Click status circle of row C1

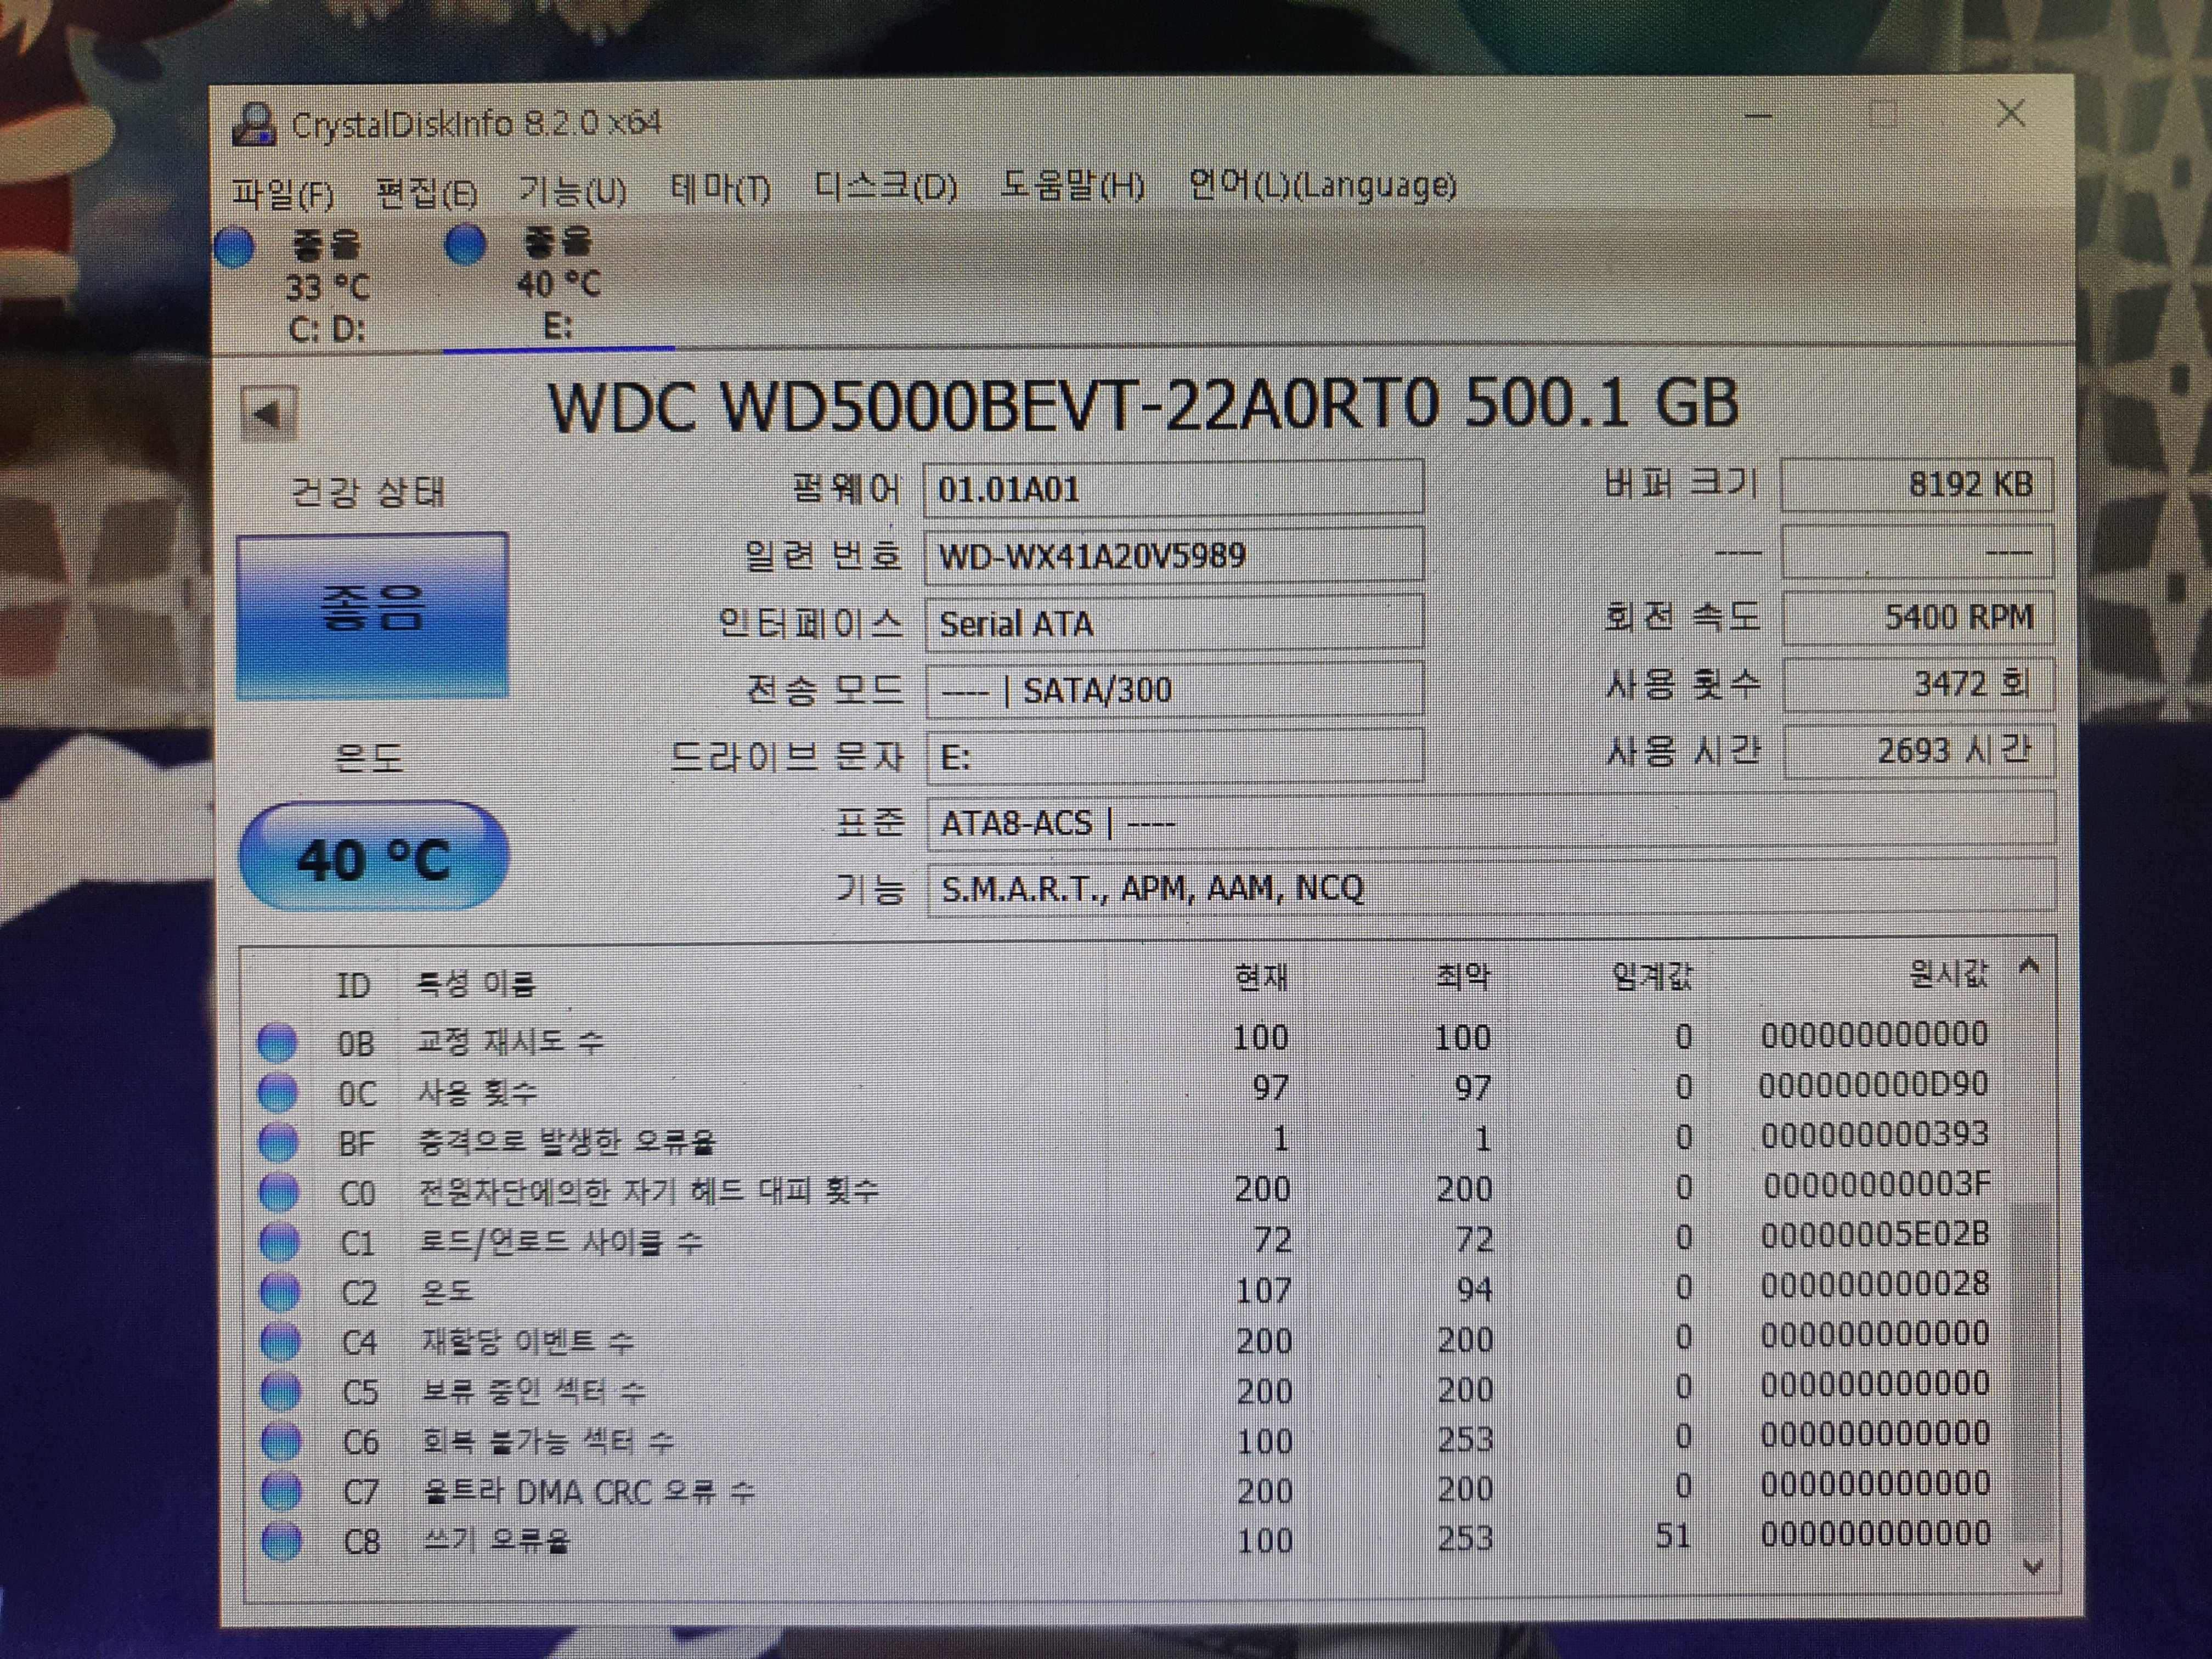tap(280, 1242)
